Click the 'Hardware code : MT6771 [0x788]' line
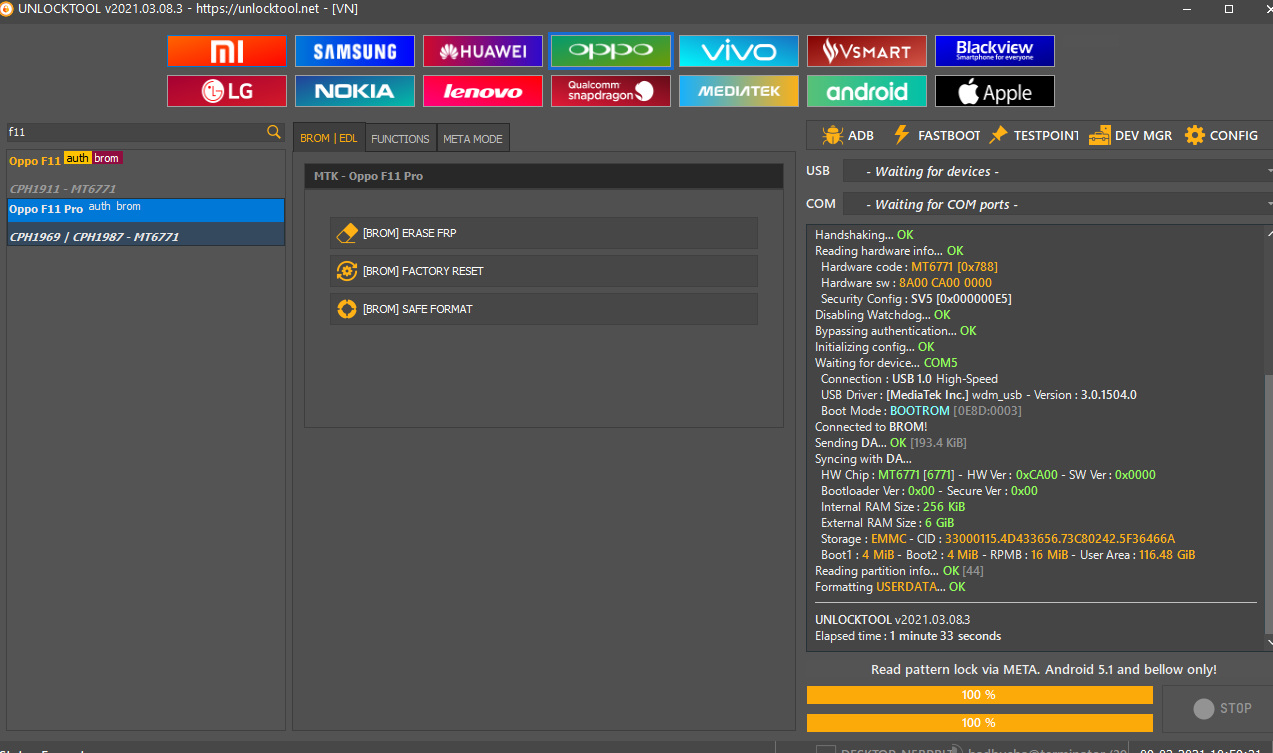Viewport: 1273px width, 753px height. [909, 267]
